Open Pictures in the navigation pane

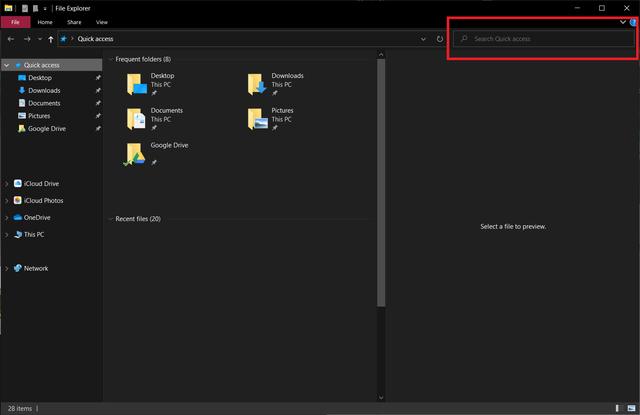(39, 116)
